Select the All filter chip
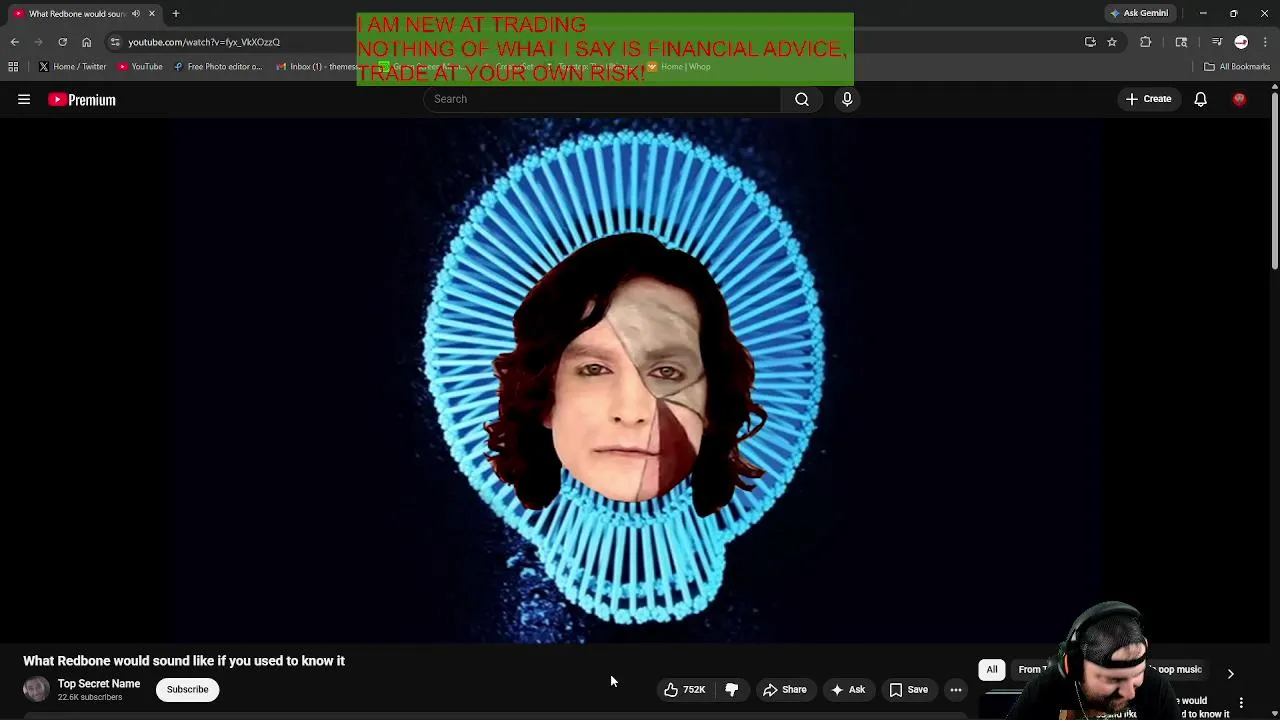The image size is (1280, 720). (992, 670)
